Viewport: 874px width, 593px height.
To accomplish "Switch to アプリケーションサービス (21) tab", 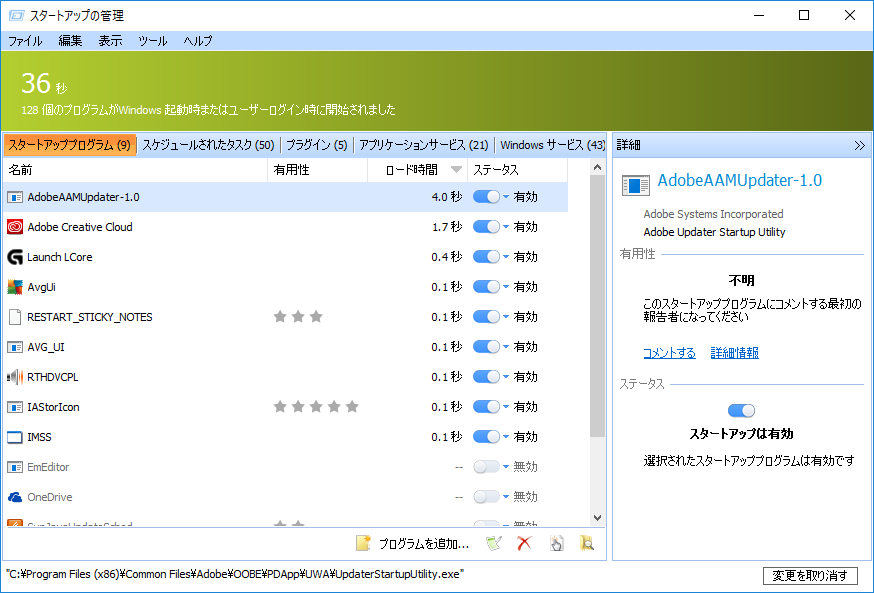I will pyautogui.click(x=424, y=145).
